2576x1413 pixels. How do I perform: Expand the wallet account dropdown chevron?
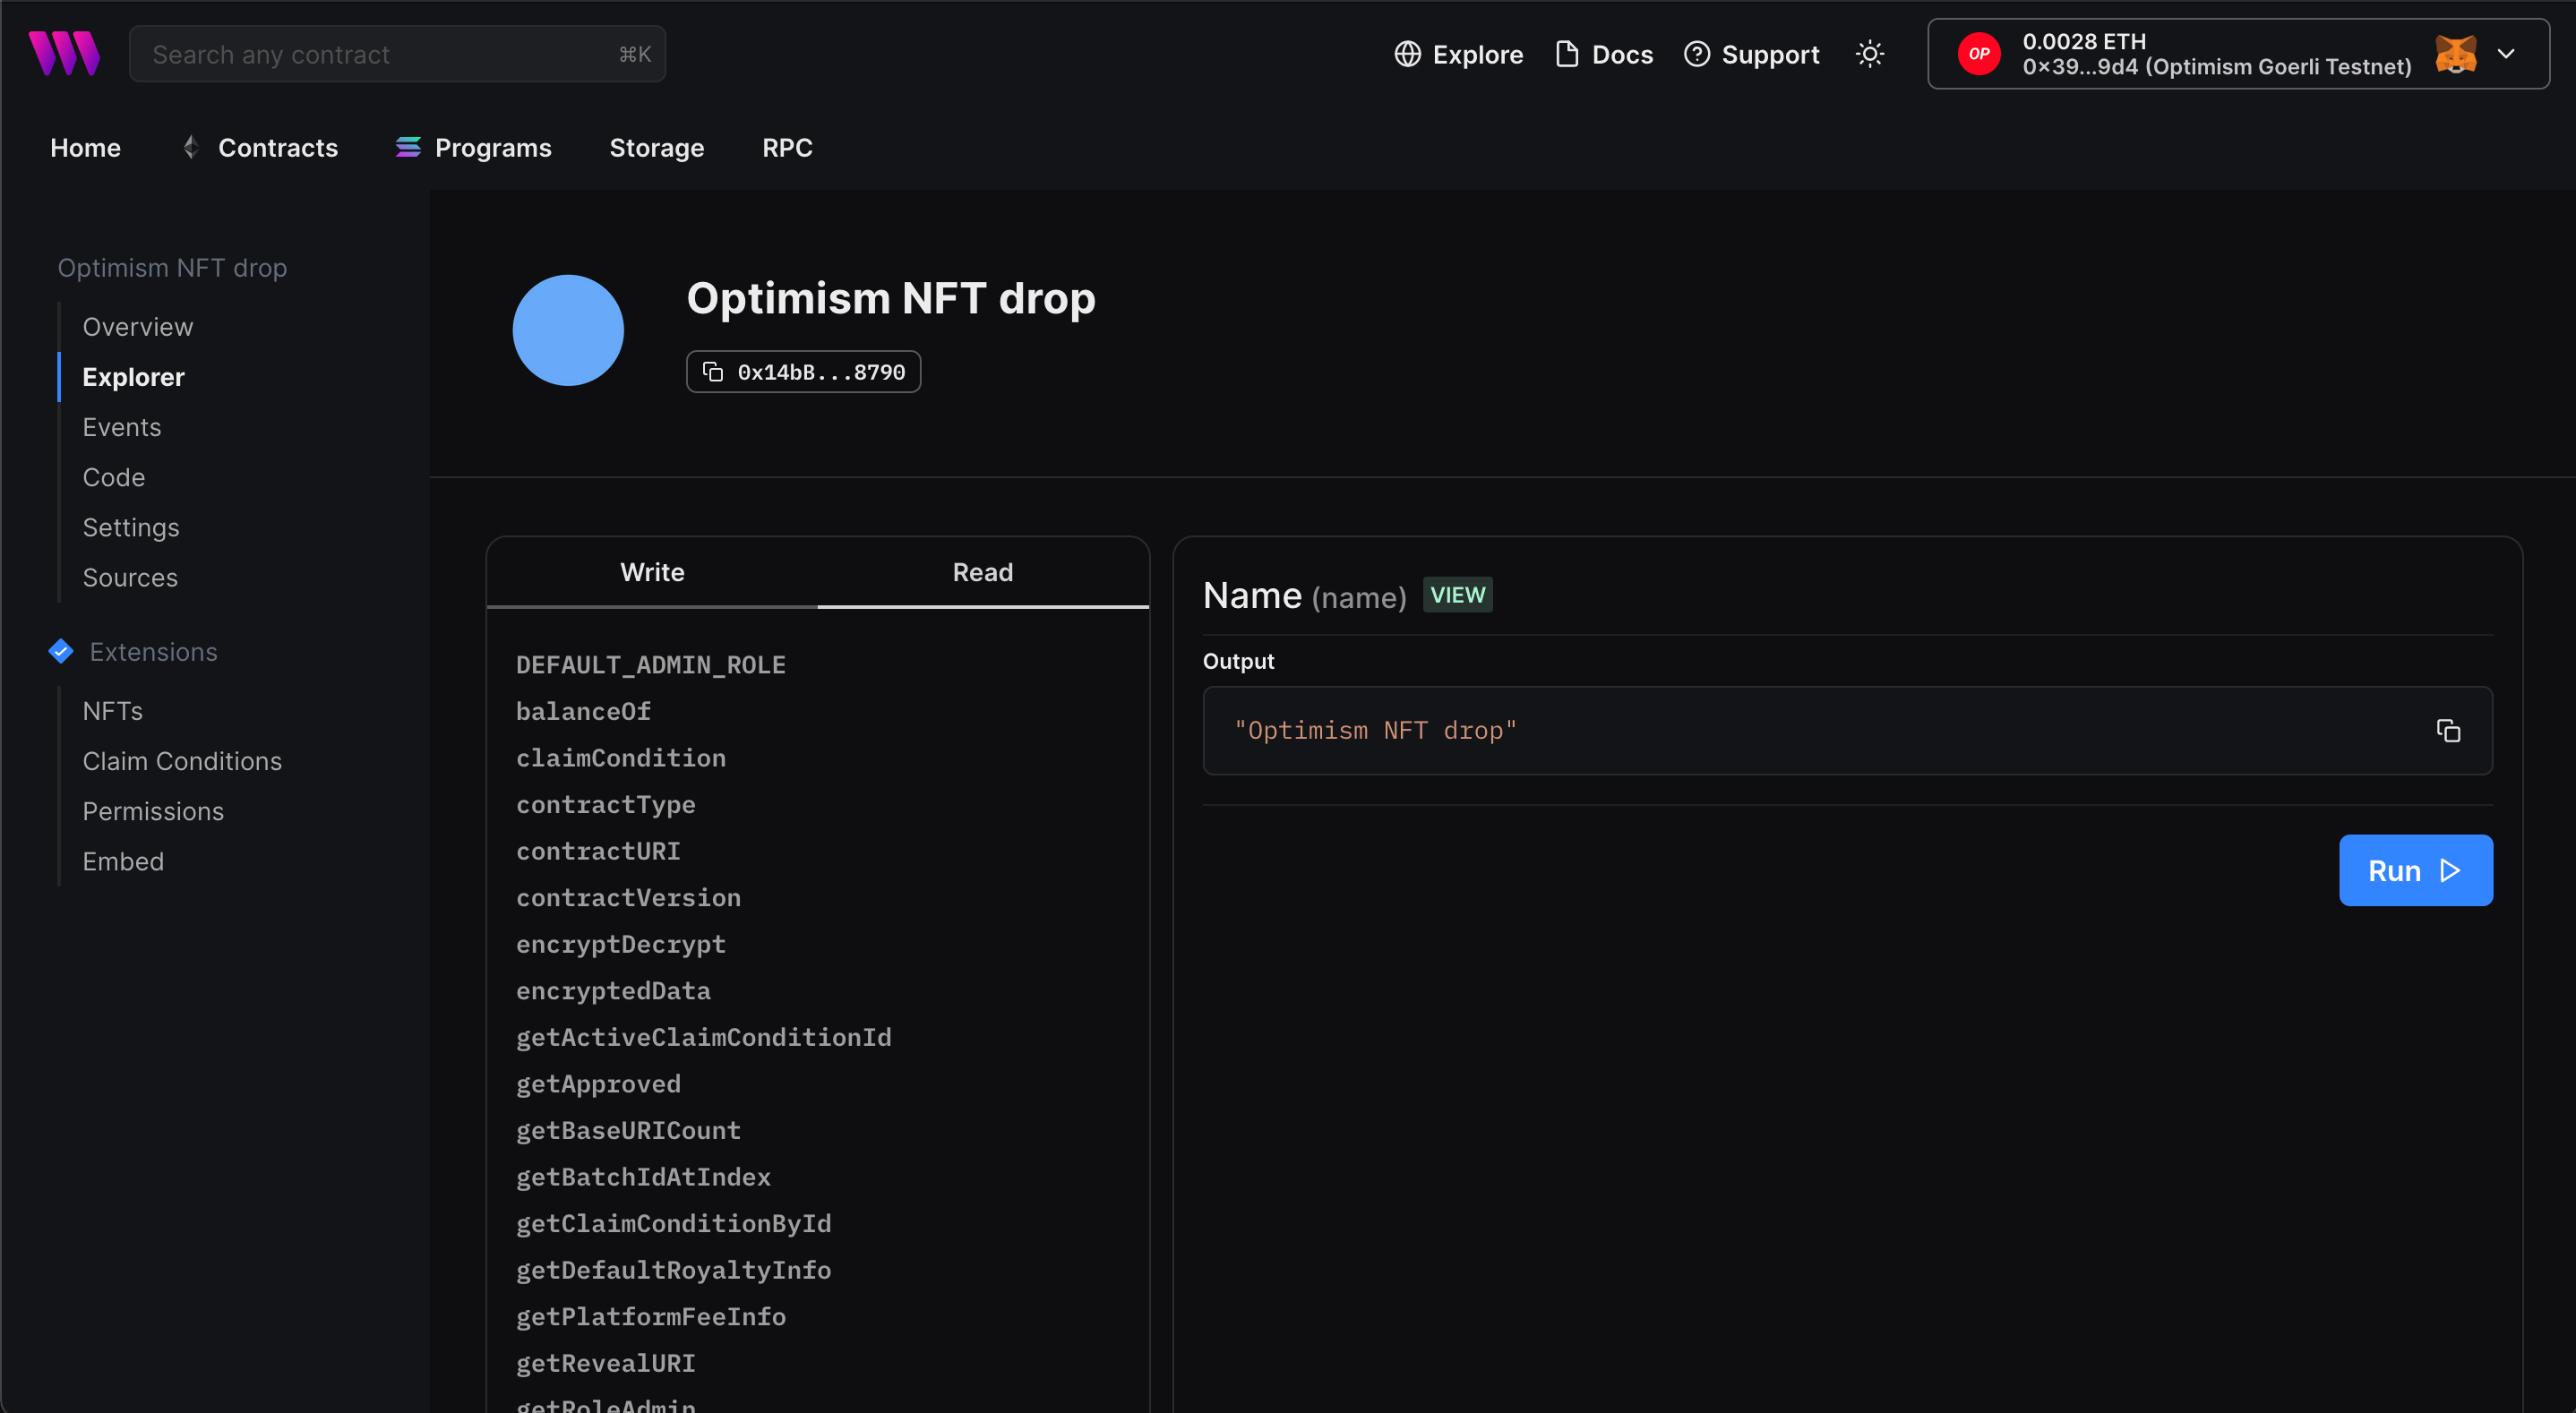coord(2506,54)
